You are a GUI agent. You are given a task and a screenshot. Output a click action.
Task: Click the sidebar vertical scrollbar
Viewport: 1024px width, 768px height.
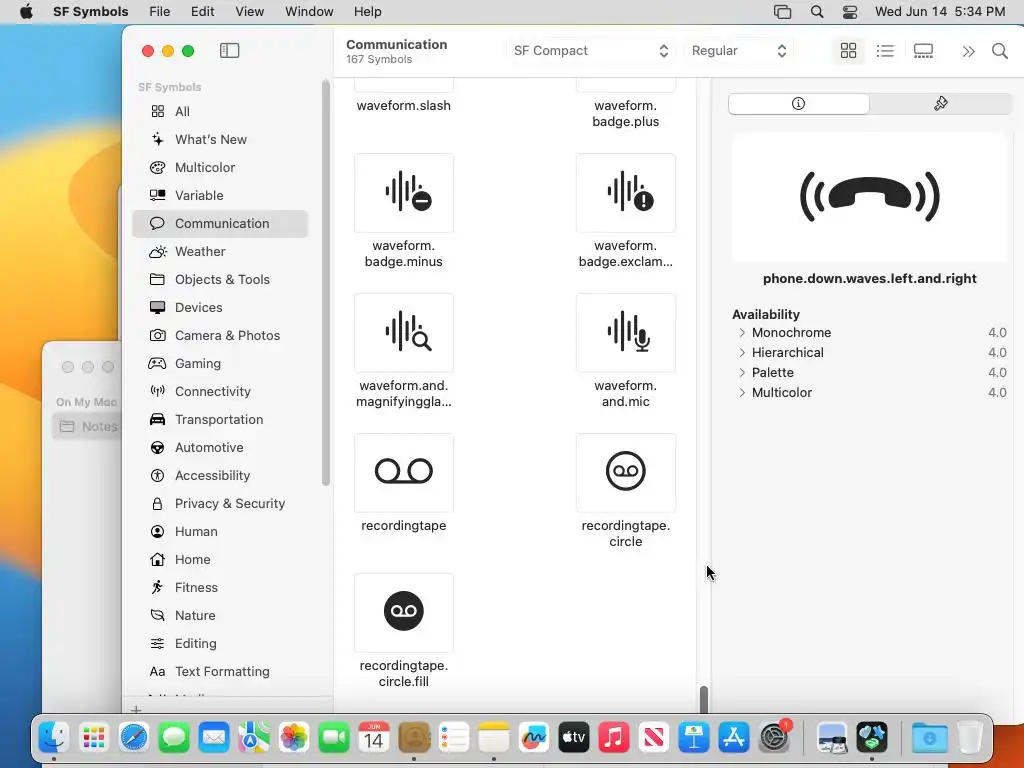326,283
